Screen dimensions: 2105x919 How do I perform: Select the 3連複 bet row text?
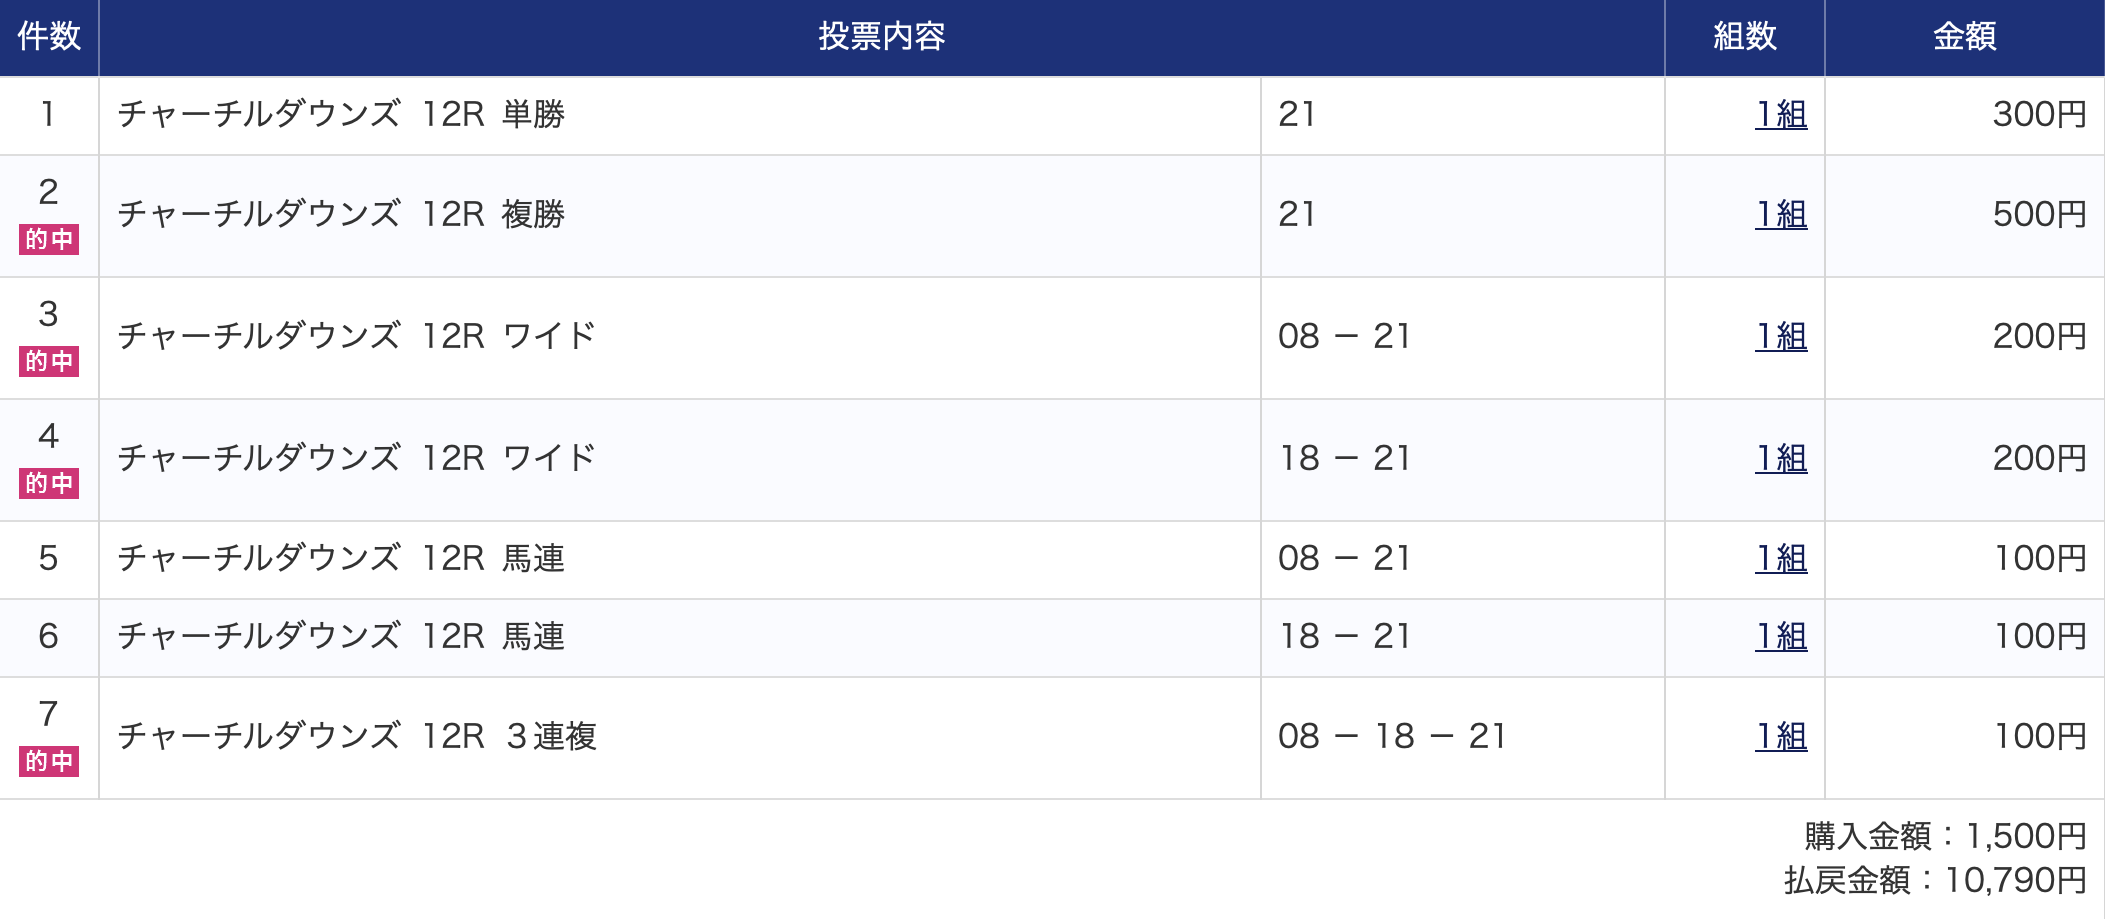coord(357,737)
